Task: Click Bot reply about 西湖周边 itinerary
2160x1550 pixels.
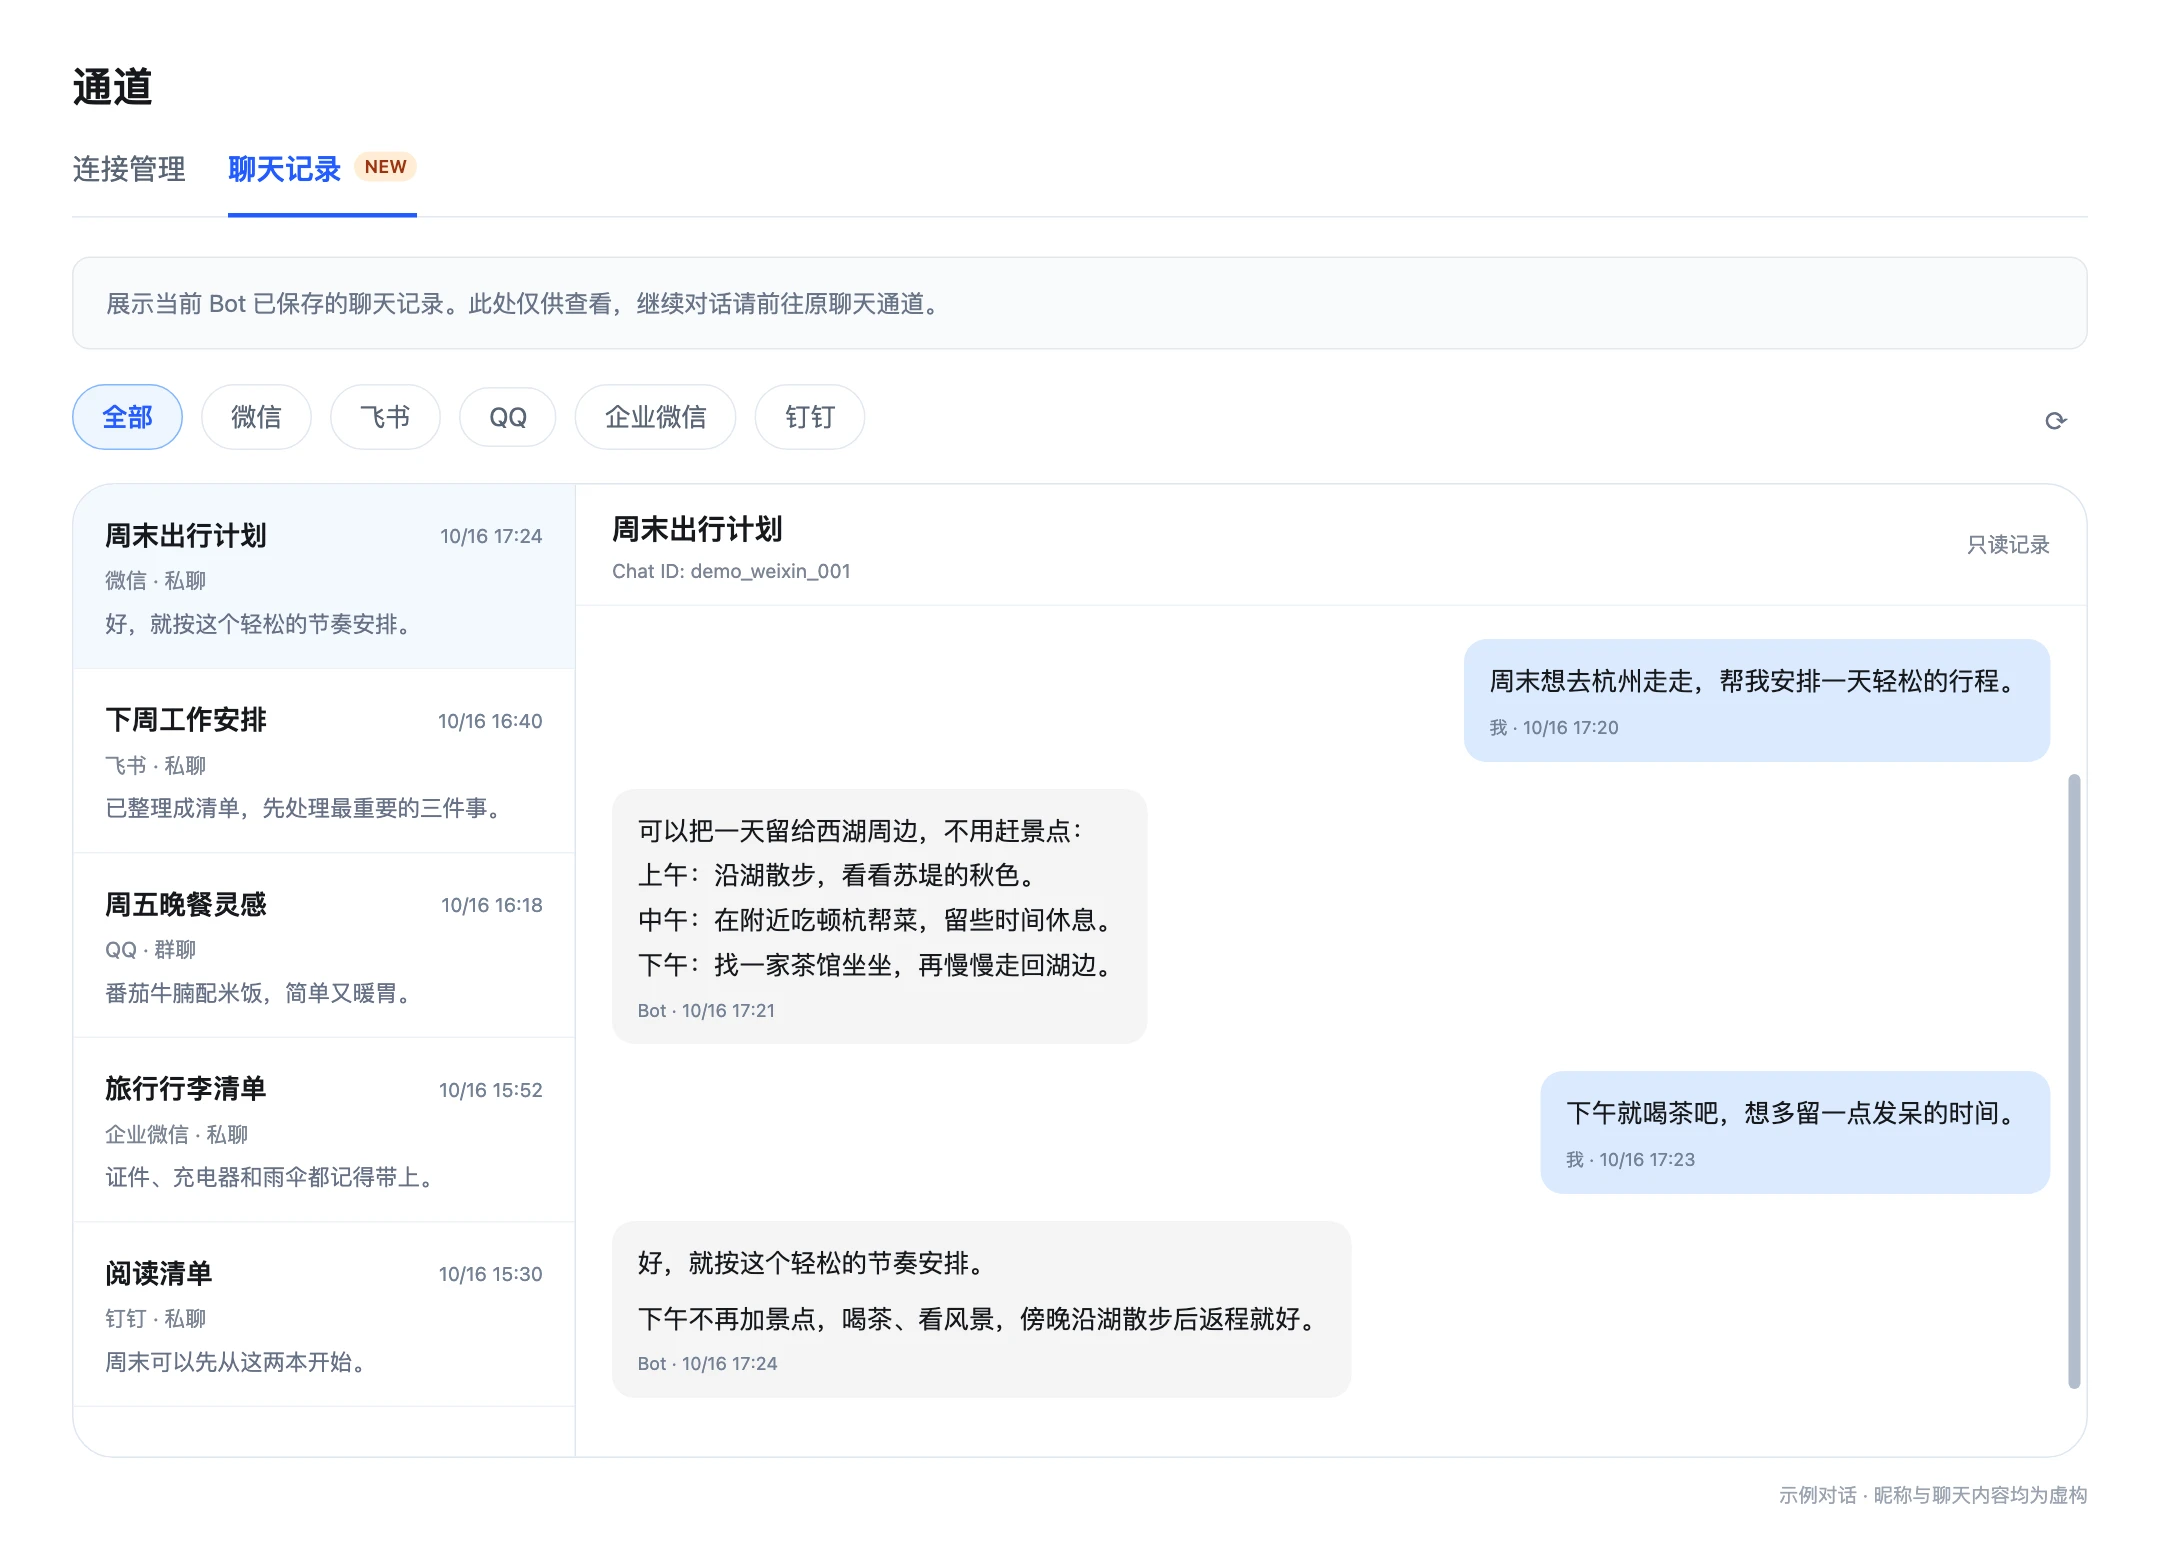Action: (879, 916)
